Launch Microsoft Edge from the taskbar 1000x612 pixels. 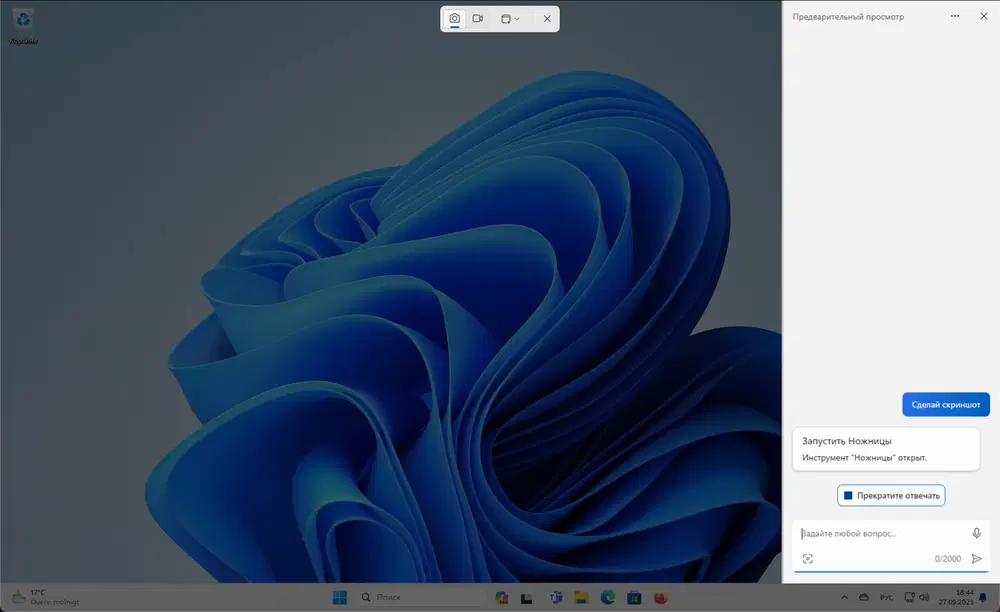[608, 597]
